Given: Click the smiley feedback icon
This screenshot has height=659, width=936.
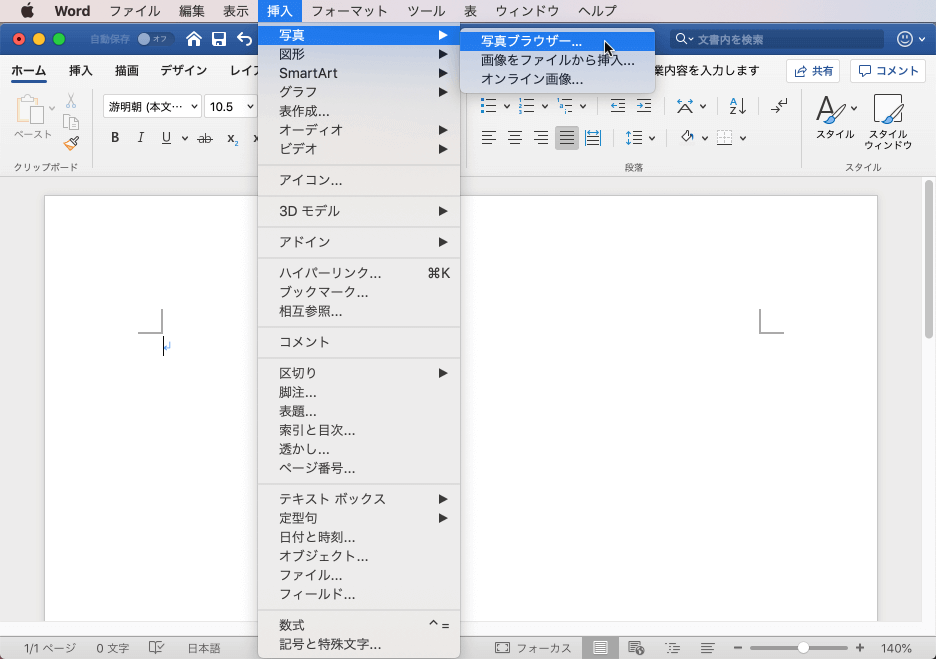Looking at the screenshot, I should (905, 39).
